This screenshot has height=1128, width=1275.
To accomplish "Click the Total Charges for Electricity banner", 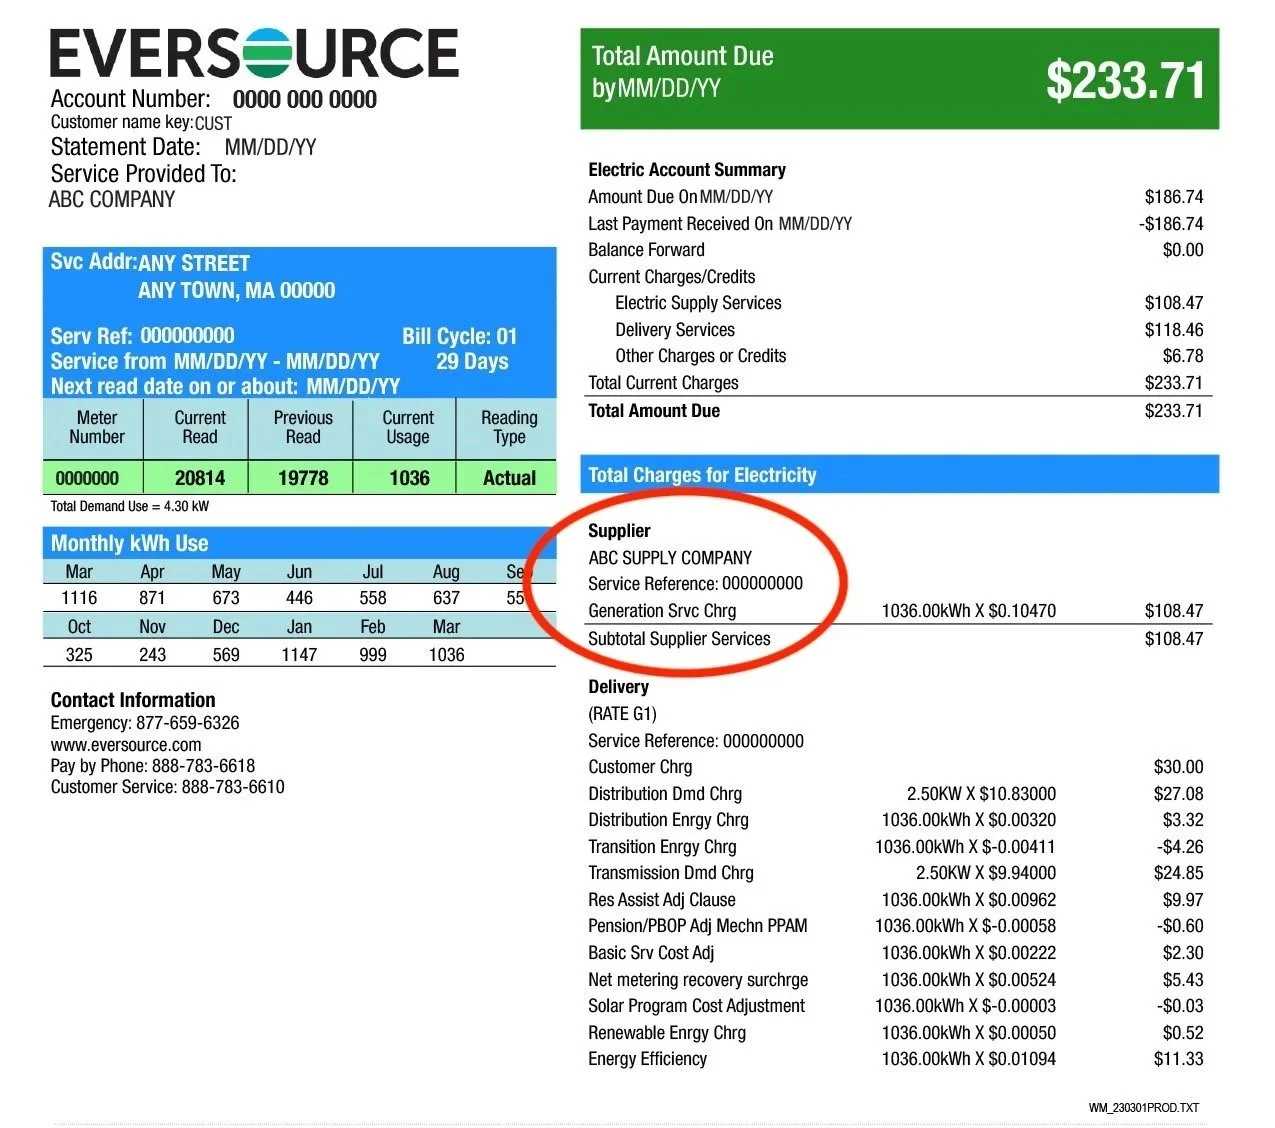I will pyautogui.click(x=899, y=475).
